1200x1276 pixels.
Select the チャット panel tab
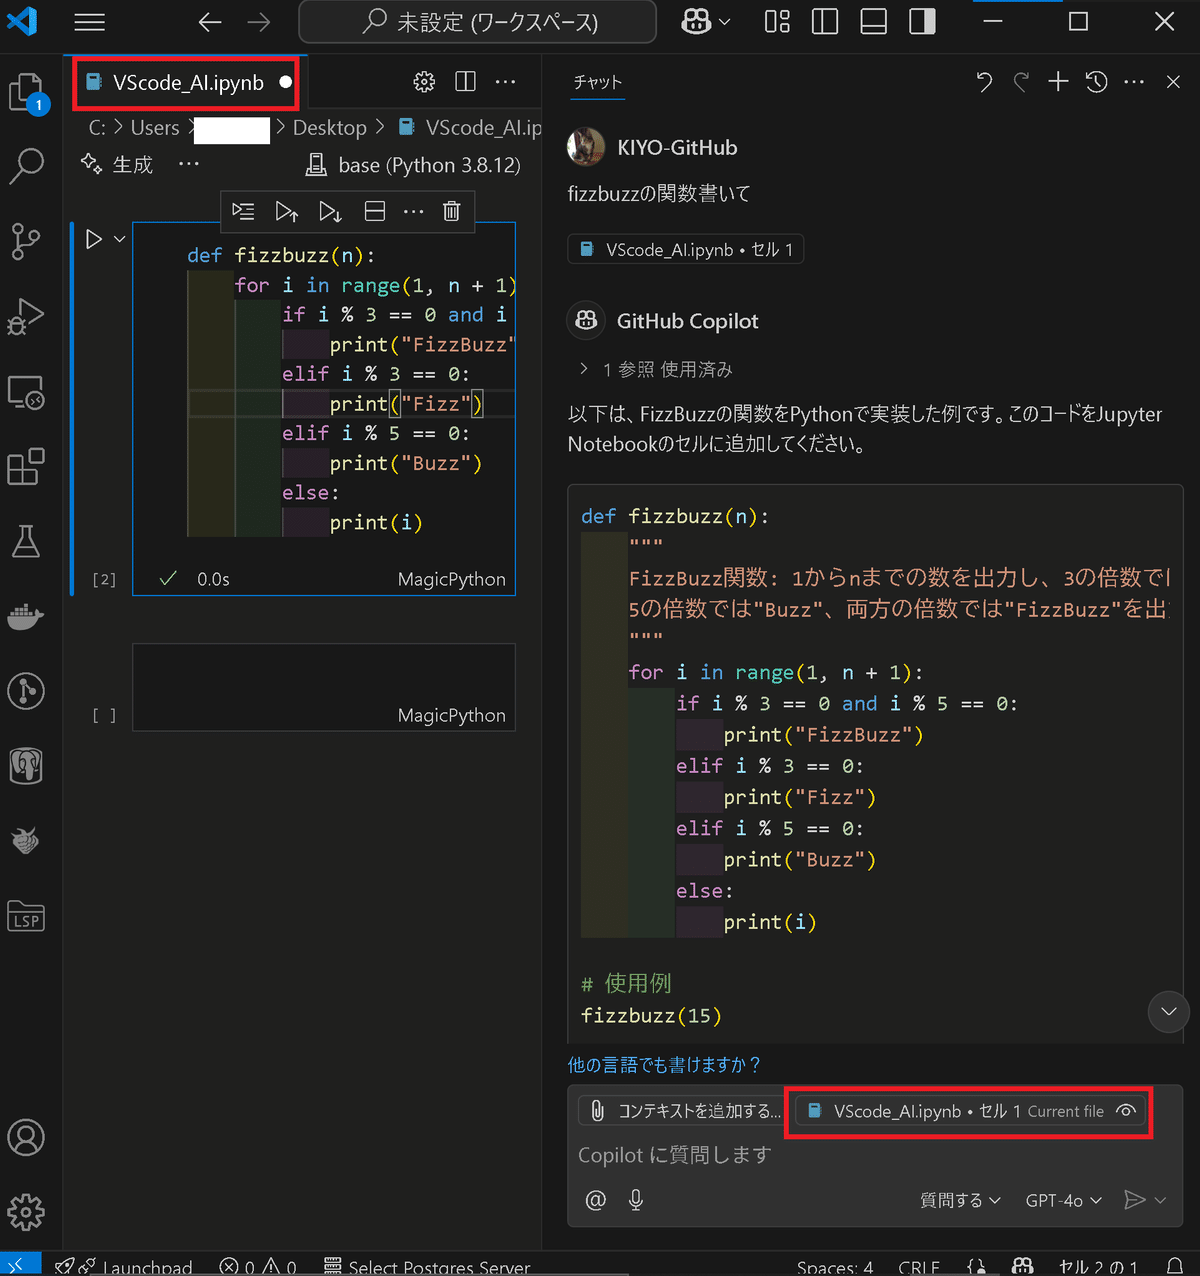(x=598, y=82)
